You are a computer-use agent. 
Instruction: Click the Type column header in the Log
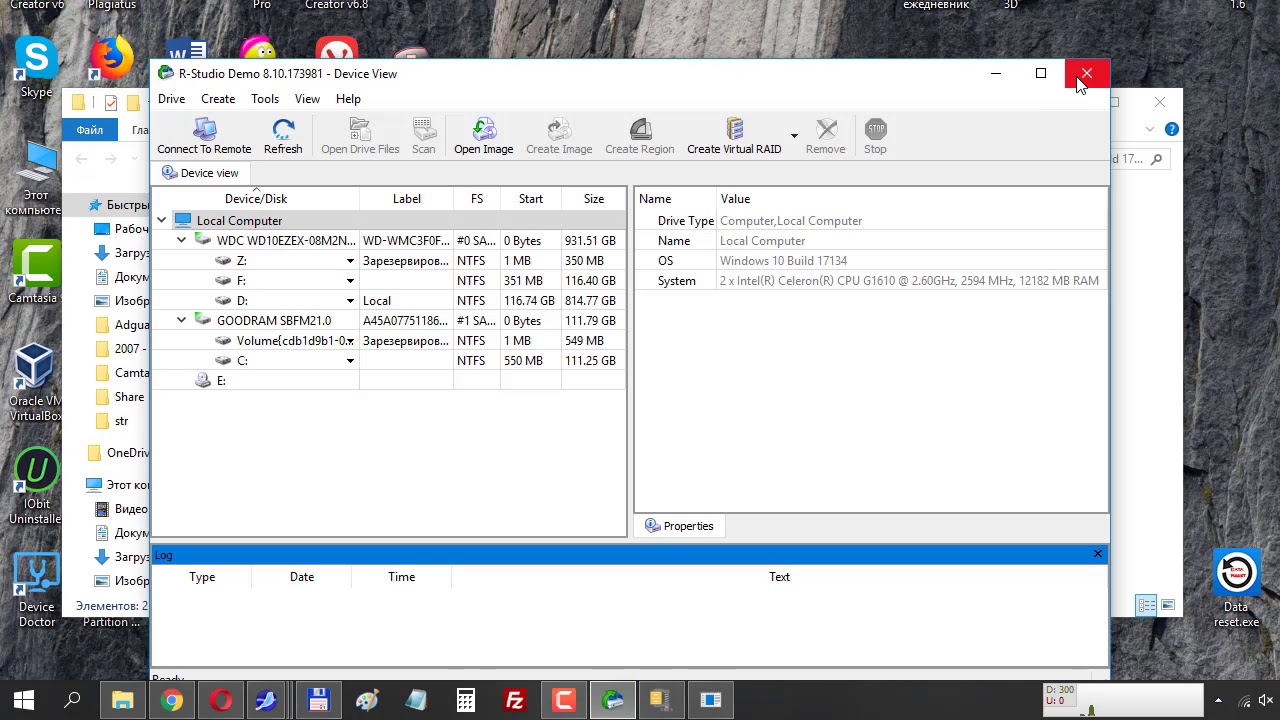[202, 577]
